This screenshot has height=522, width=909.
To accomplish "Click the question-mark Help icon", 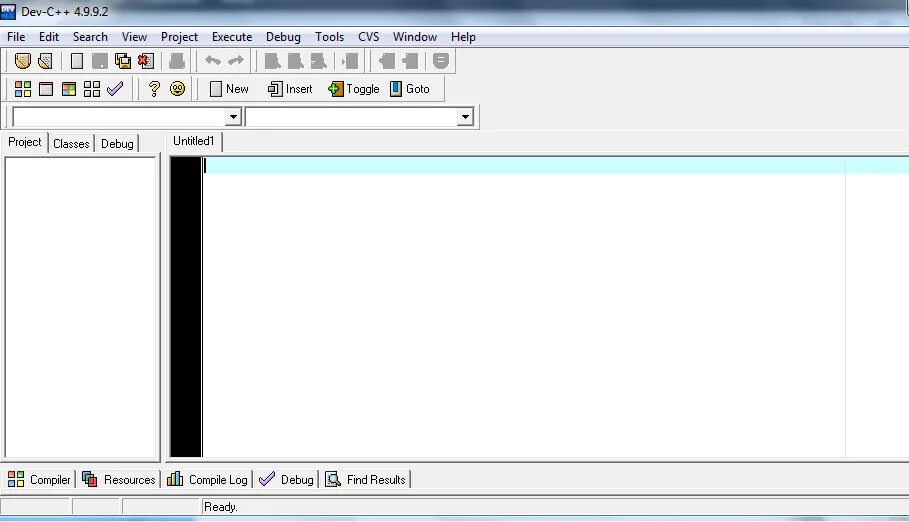I will tap(154, 89).
